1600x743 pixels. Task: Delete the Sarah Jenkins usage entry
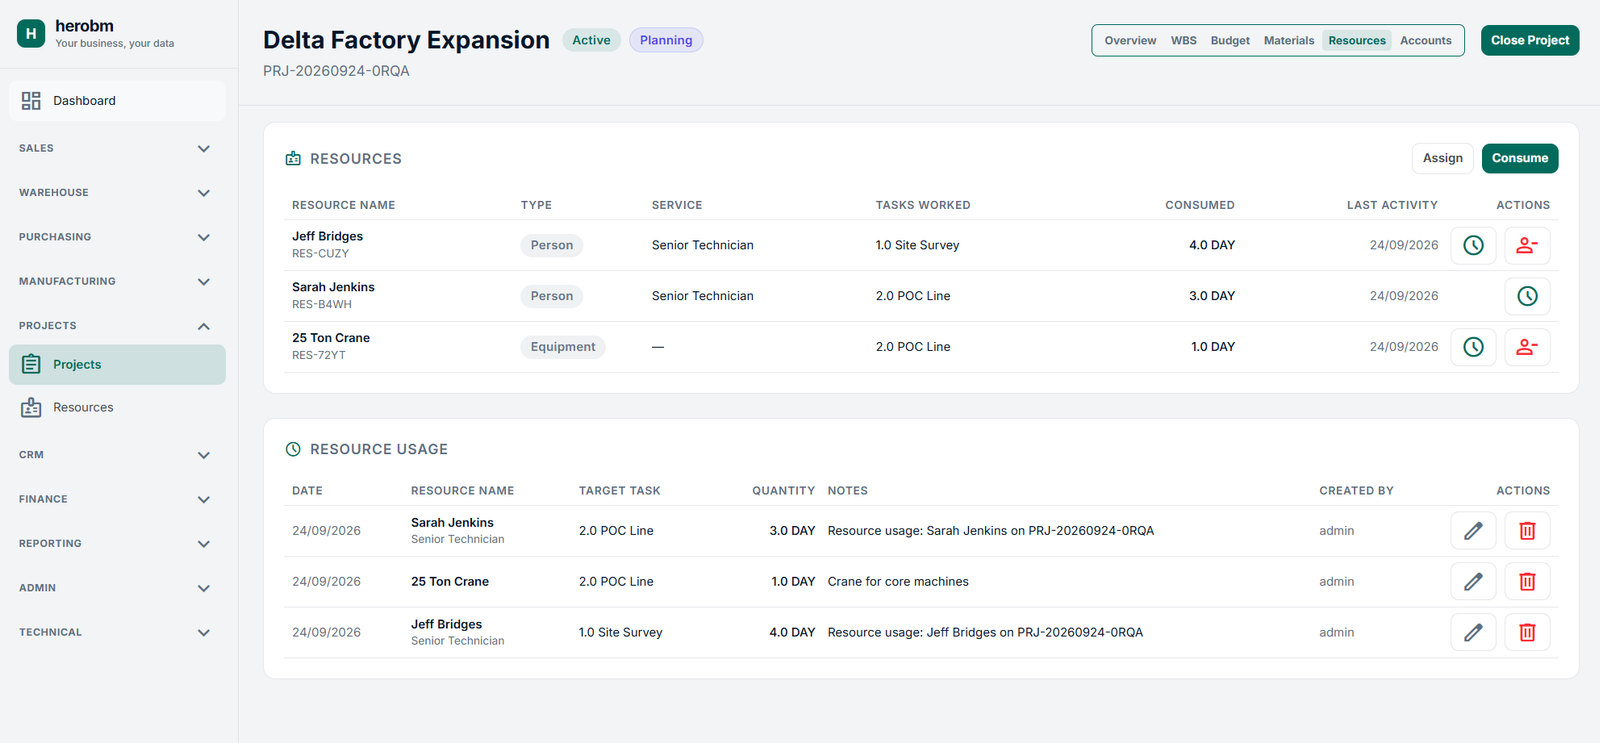(x=1527, y=531)
